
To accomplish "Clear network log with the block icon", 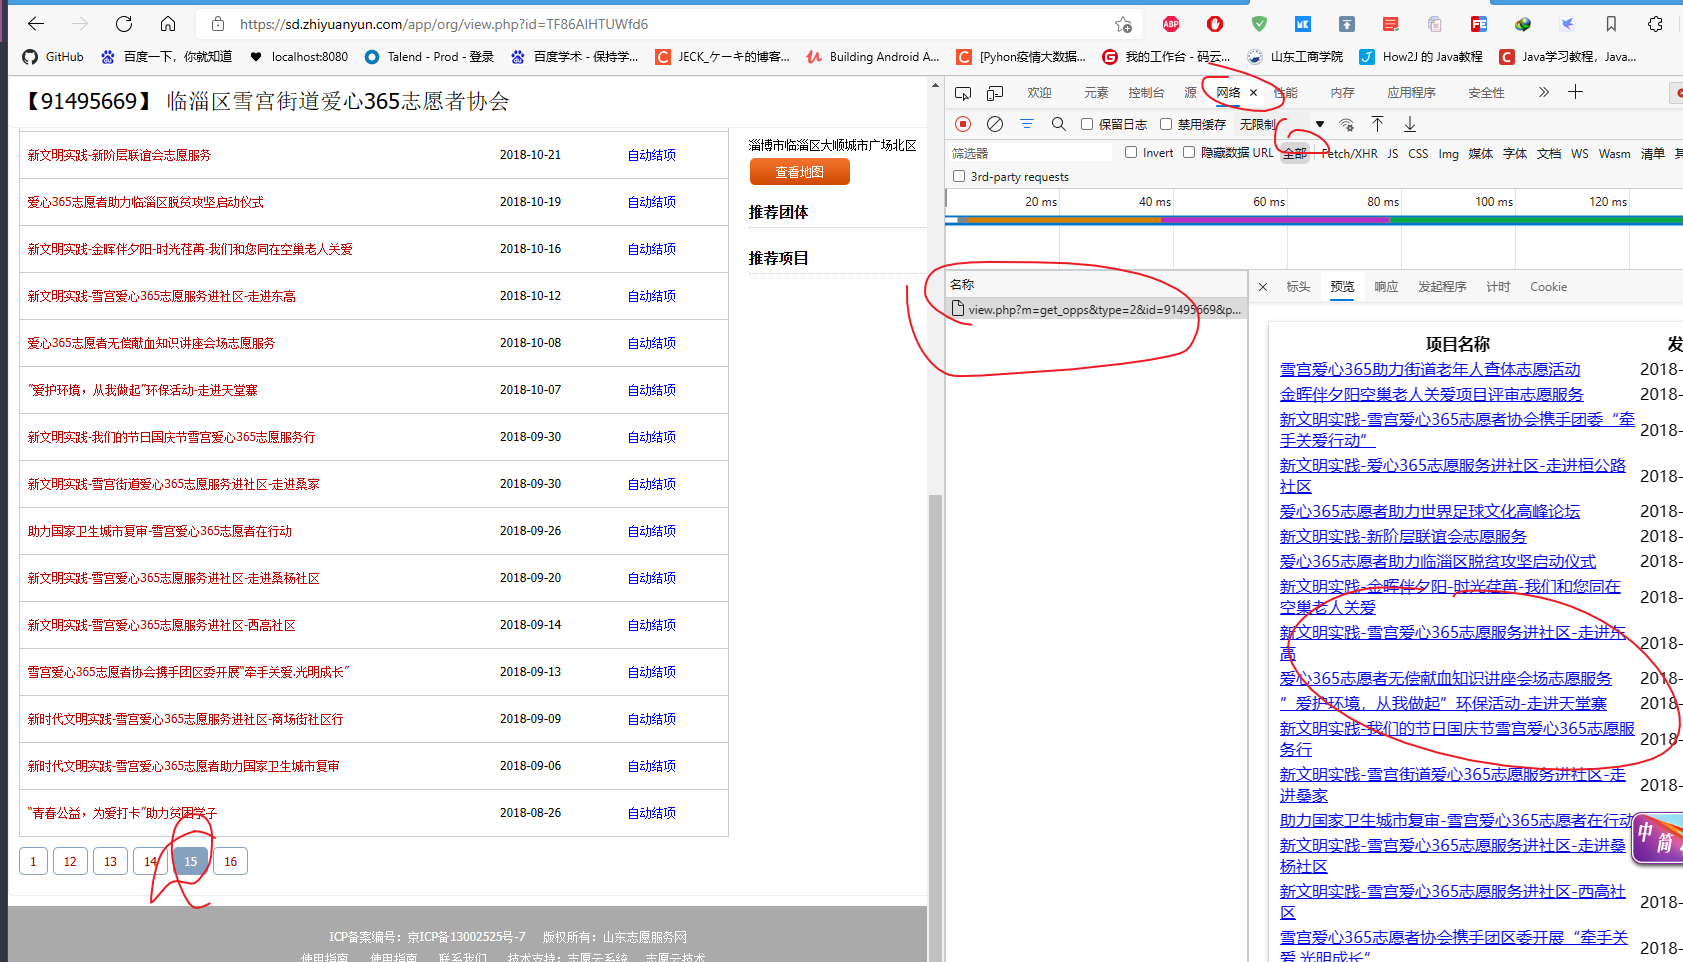I will tap(994, 124).
